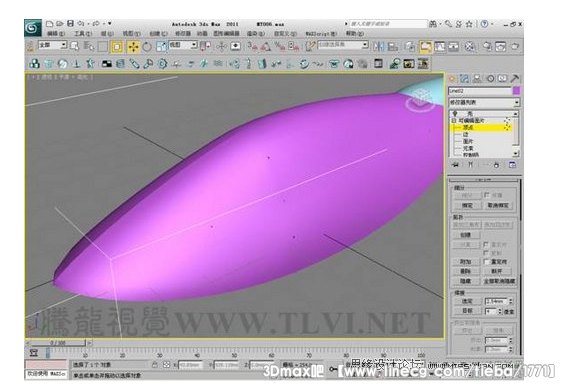Click the Align tool icon
The width and height of the screenshot is (584, 388).
click(x=393, y=46)
